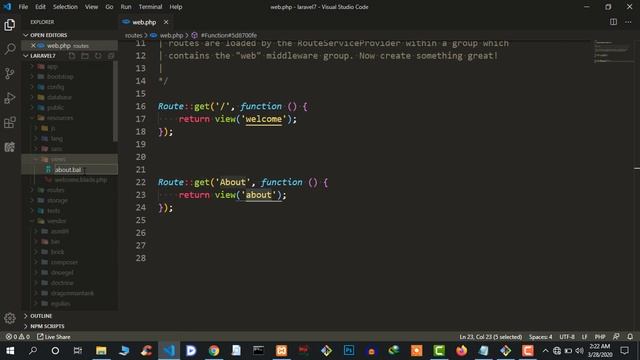Open the Run menu
Viewport: 640px width, 360px height.
tap(126, 7)
